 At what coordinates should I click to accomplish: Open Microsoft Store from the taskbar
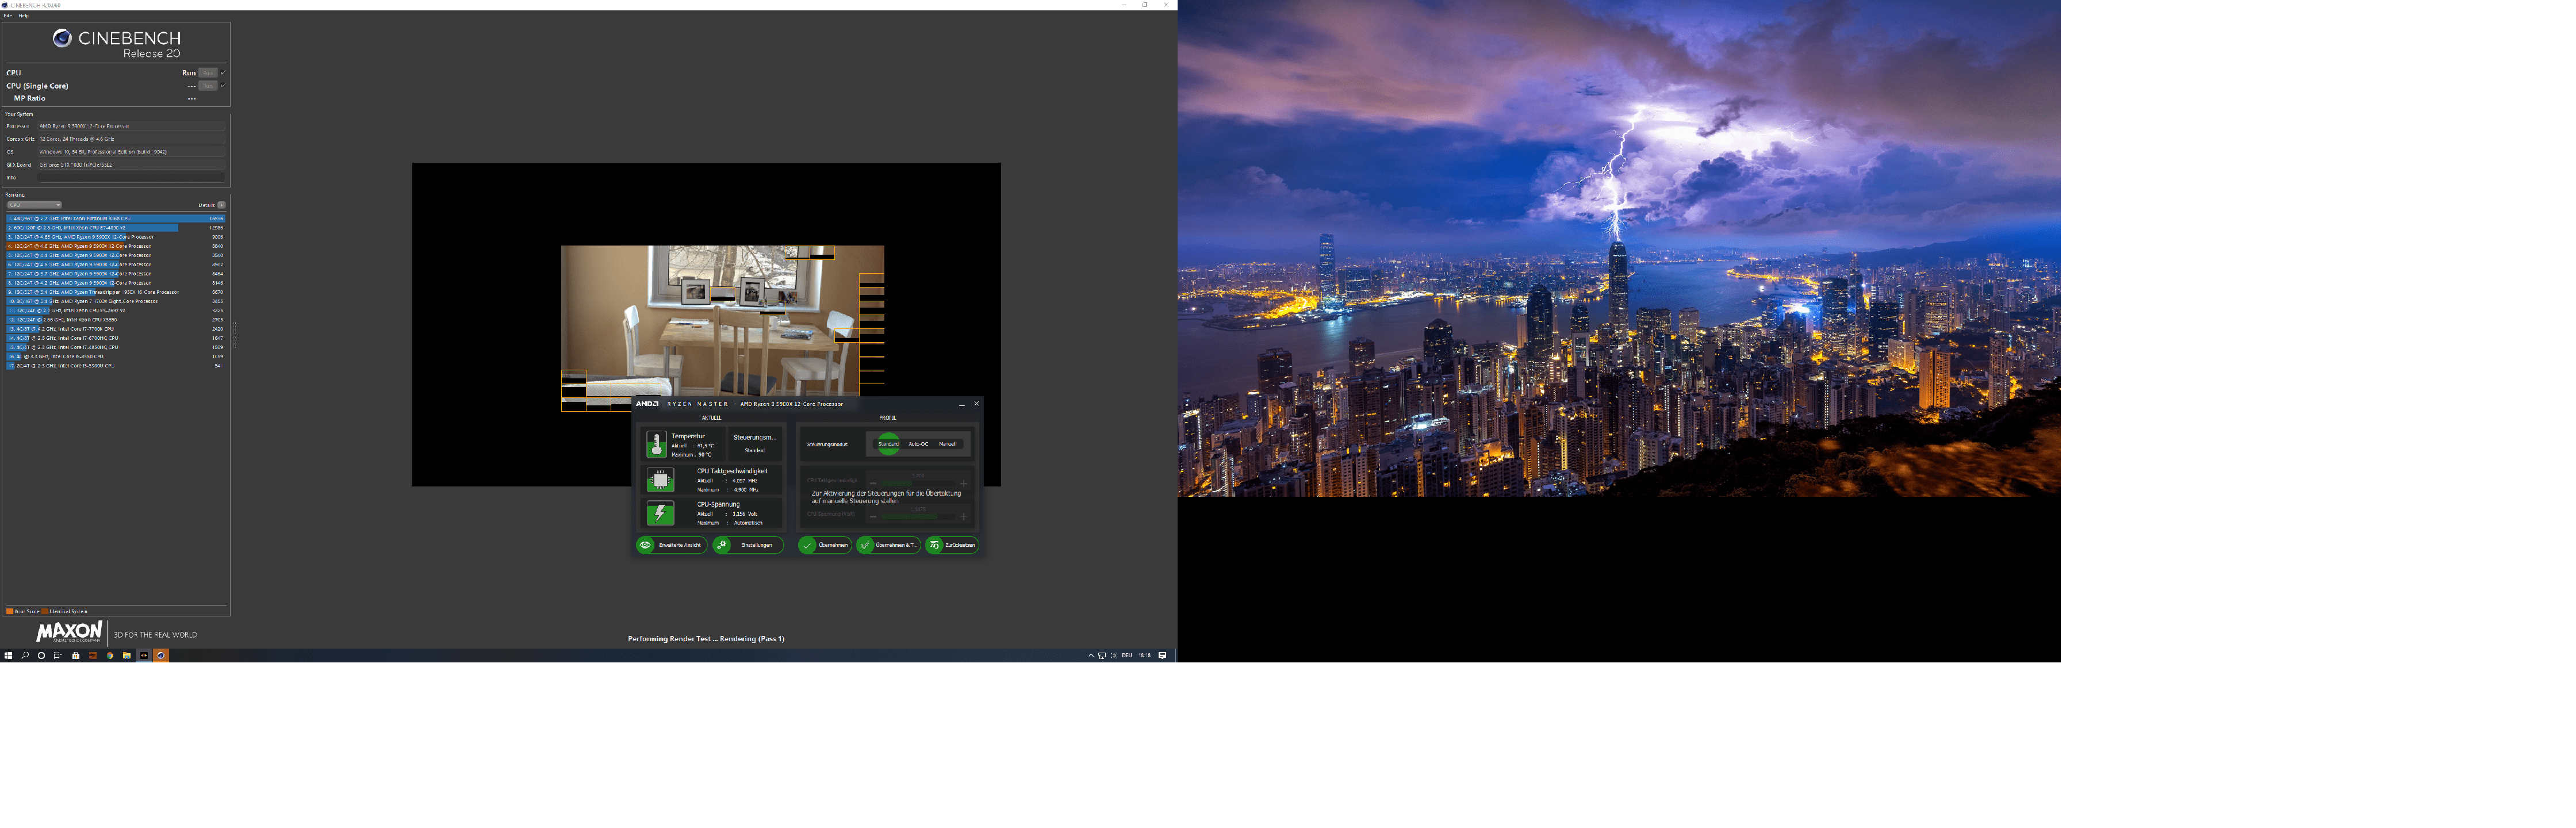pyautogui.click(x=75, y=656)
